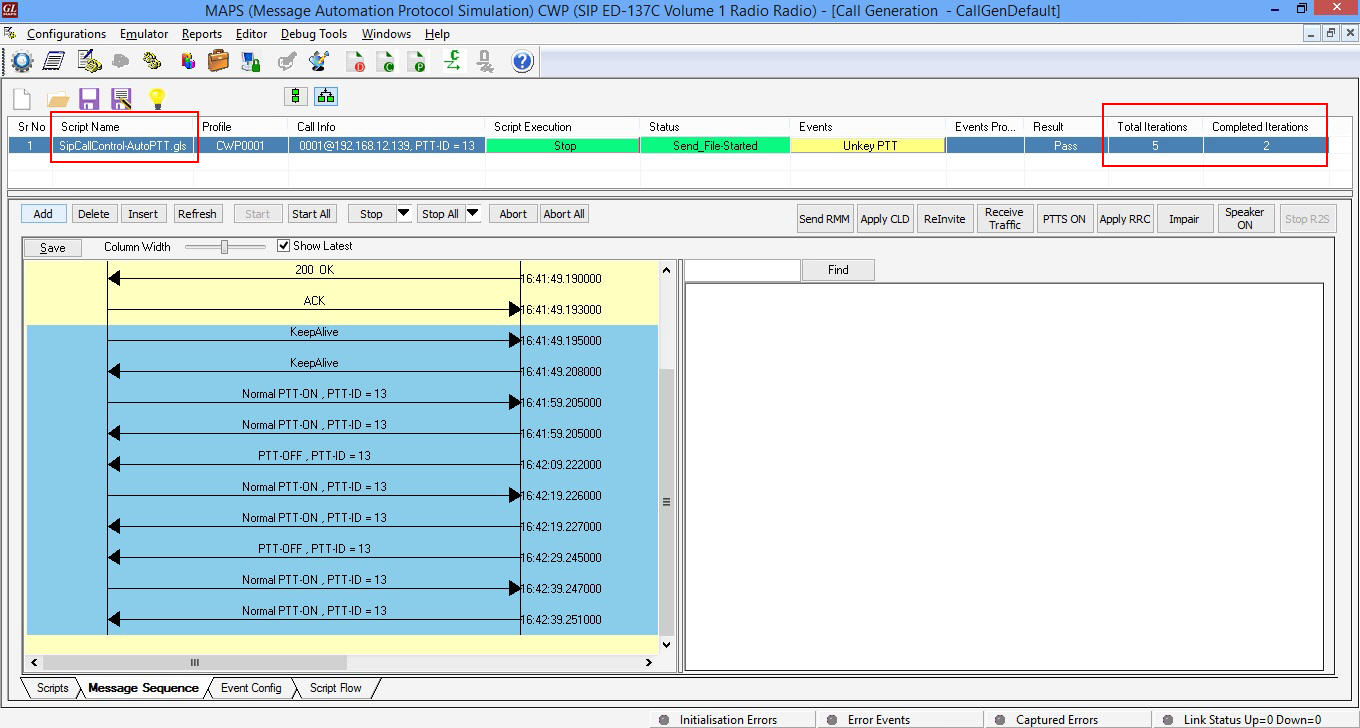1360x728 pixels.
Task: Click the Send RMM button
Action: coord(825,219)
